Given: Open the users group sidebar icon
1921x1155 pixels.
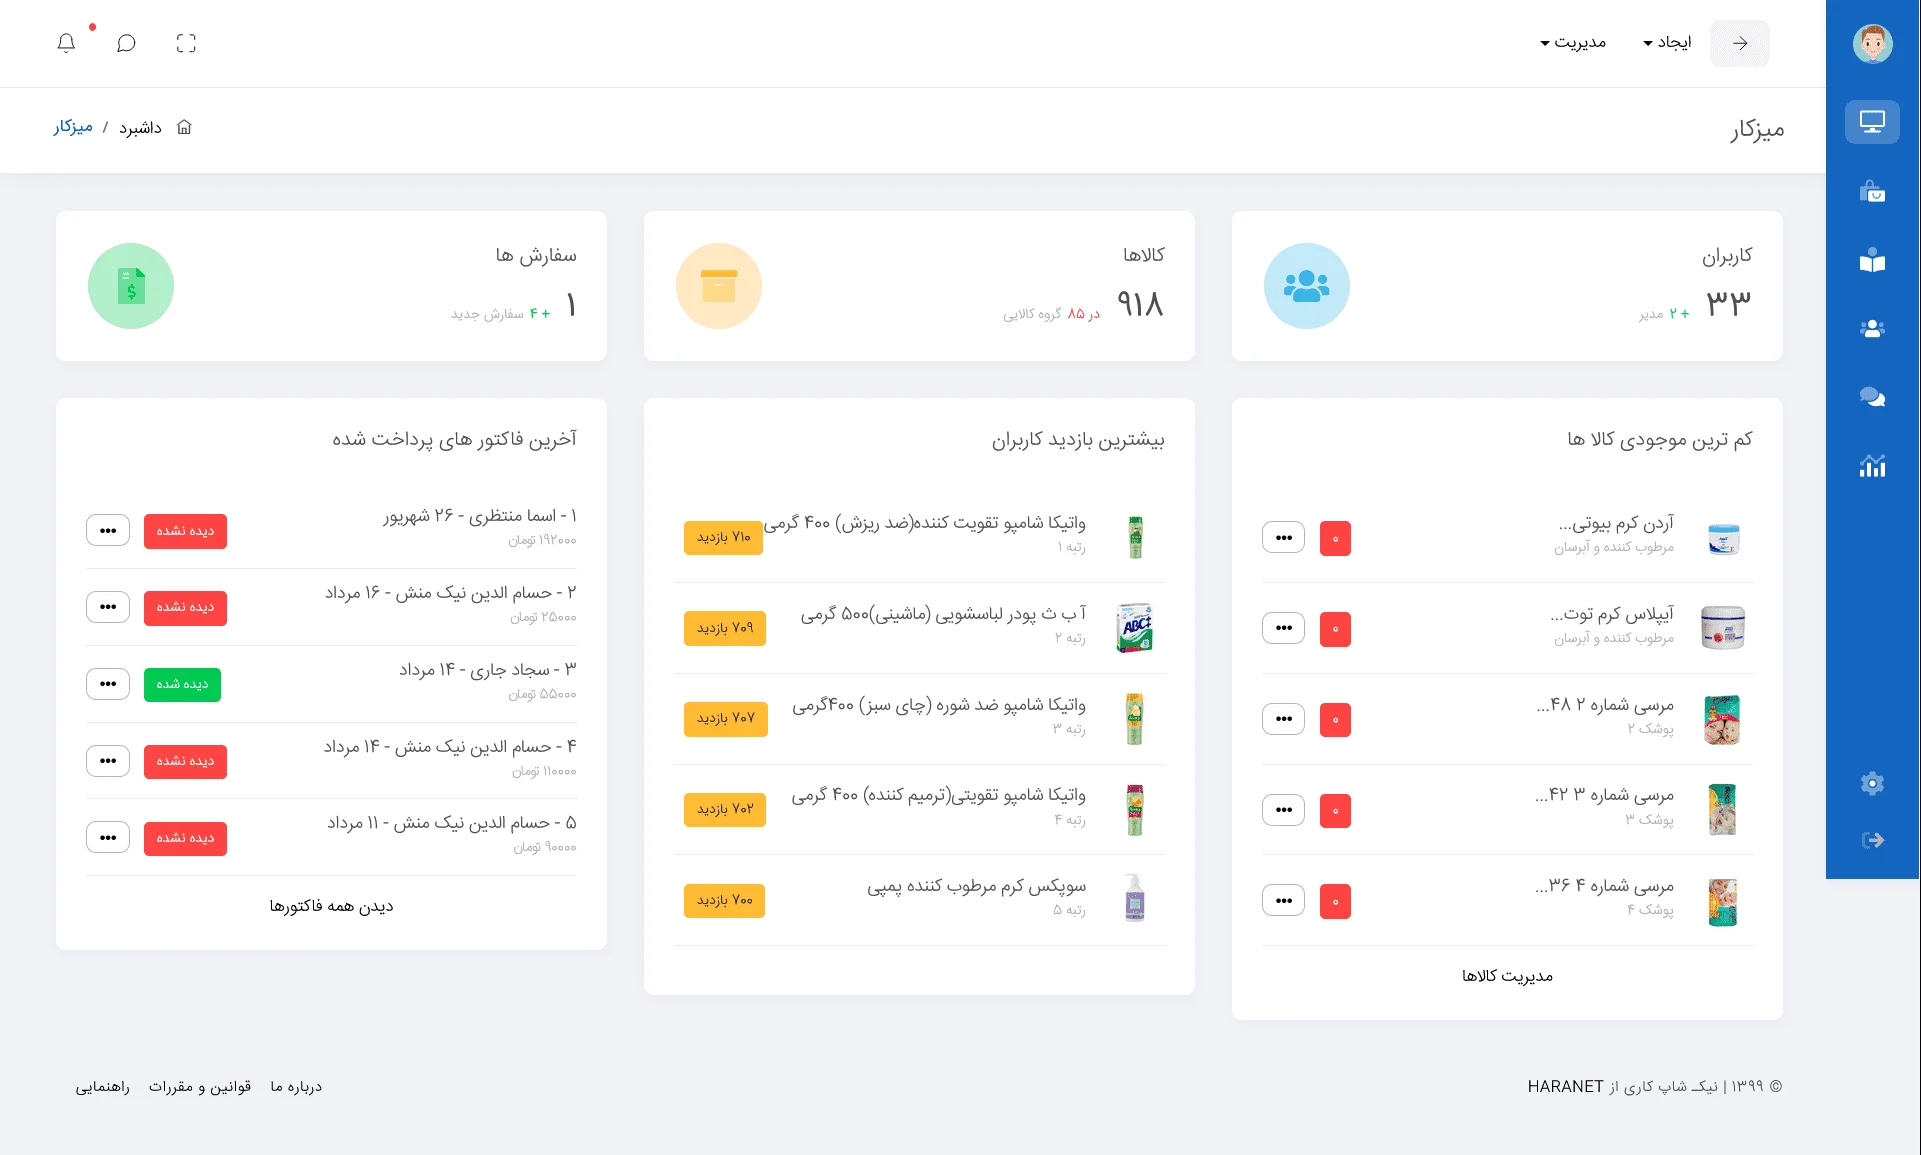Looking at the screenshot, I should (1872, 329).
